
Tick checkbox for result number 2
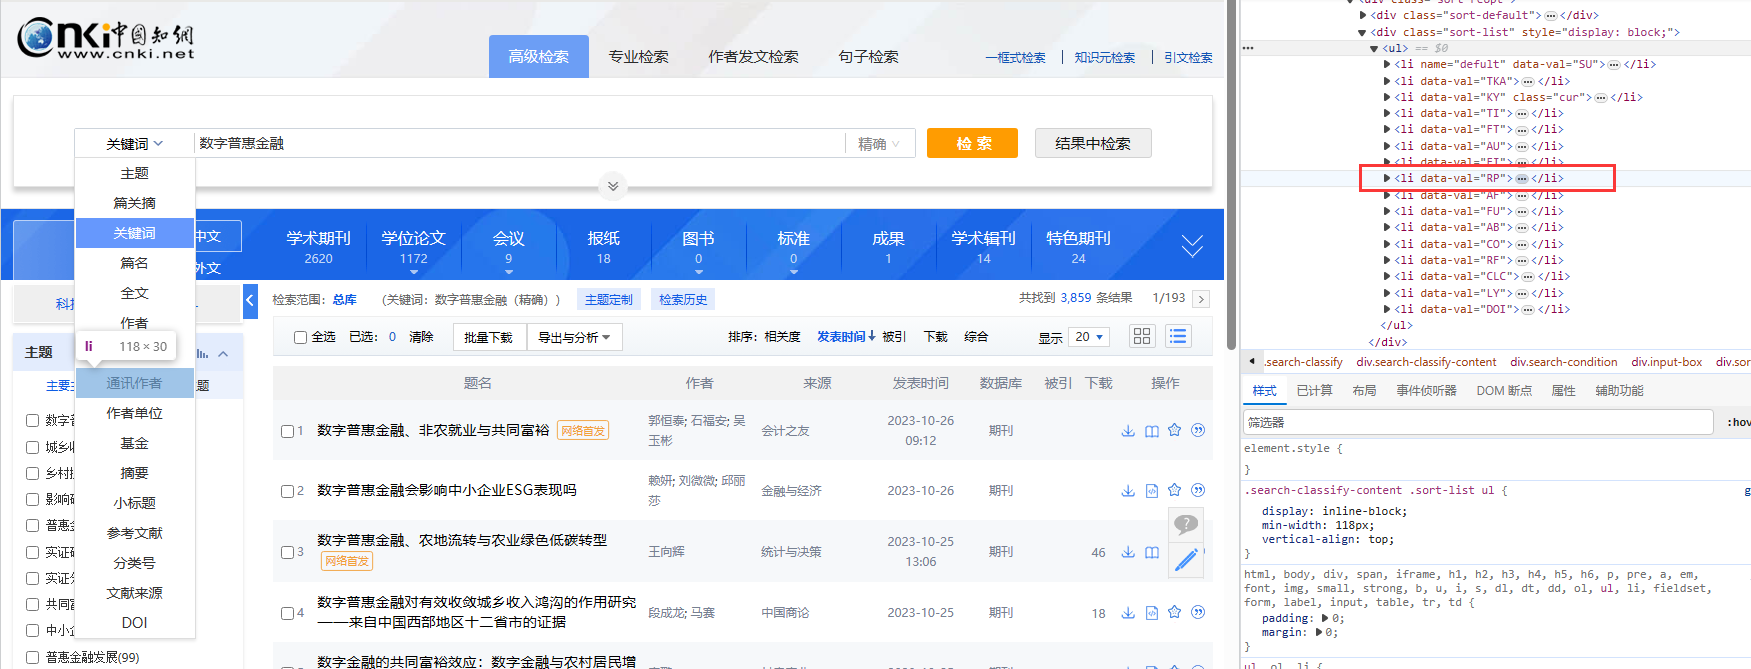coord(288,491)
